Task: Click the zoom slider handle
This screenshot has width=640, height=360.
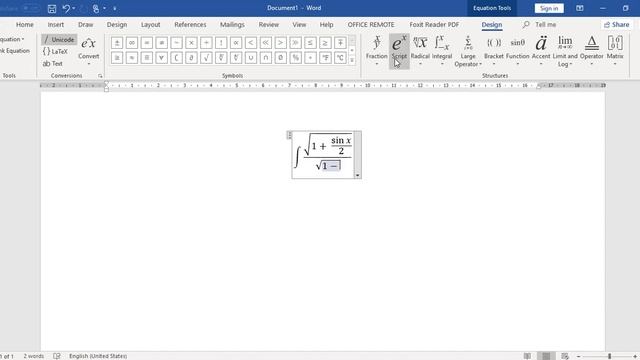Action: click(609, 356)
